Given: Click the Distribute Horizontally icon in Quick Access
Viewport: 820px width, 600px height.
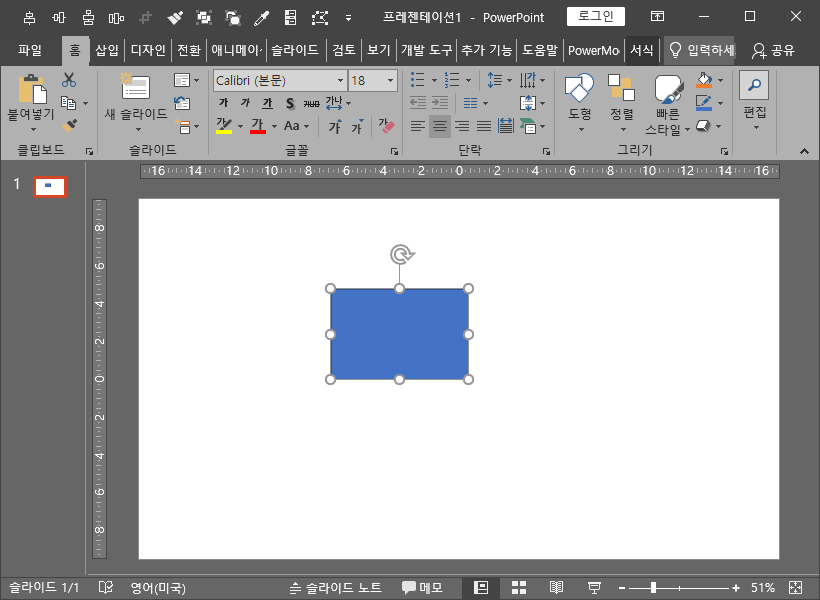Looking at the screenshot, I should [x=116, y=18].
